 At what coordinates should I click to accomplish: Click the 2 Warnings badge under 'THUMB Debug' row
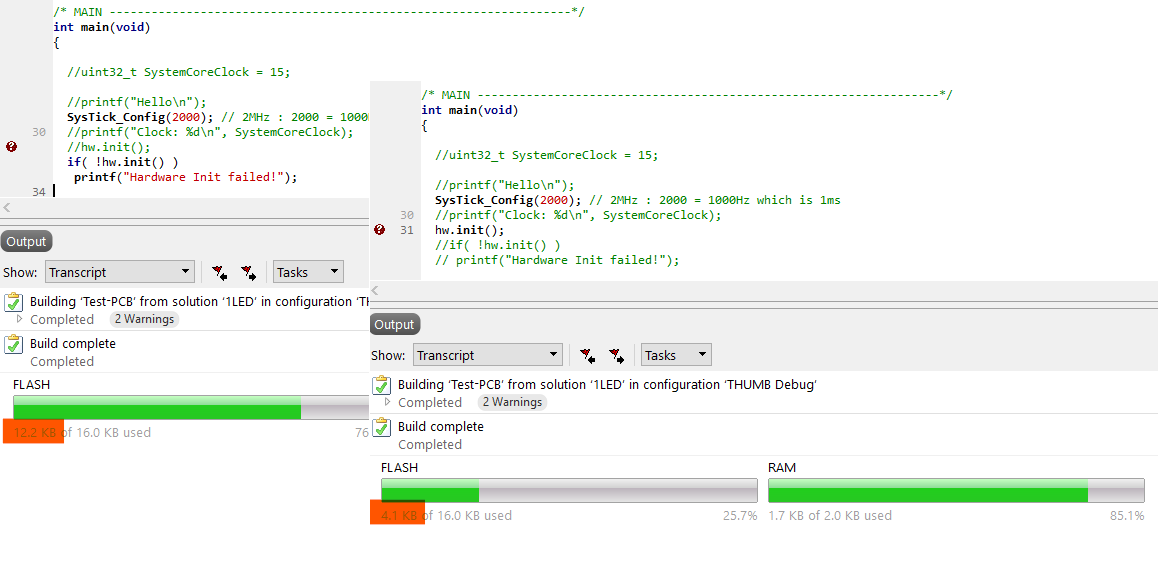tap(512, 402)
